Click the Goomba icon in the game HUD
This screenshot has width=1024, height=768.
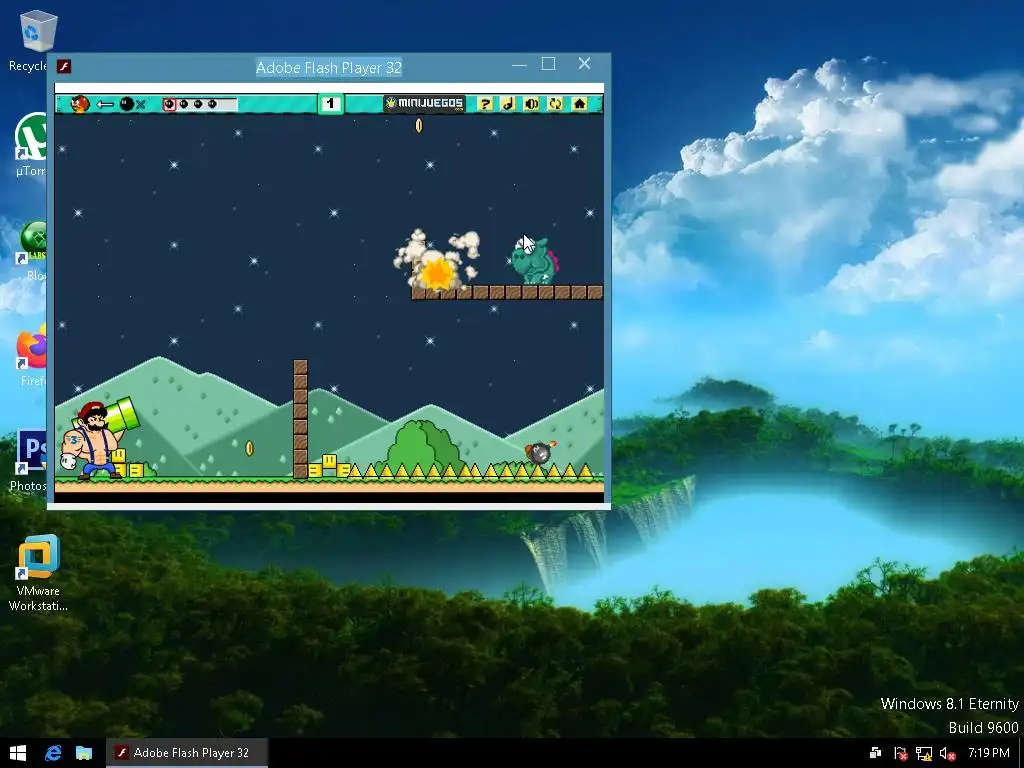click(x=80, y=104)
